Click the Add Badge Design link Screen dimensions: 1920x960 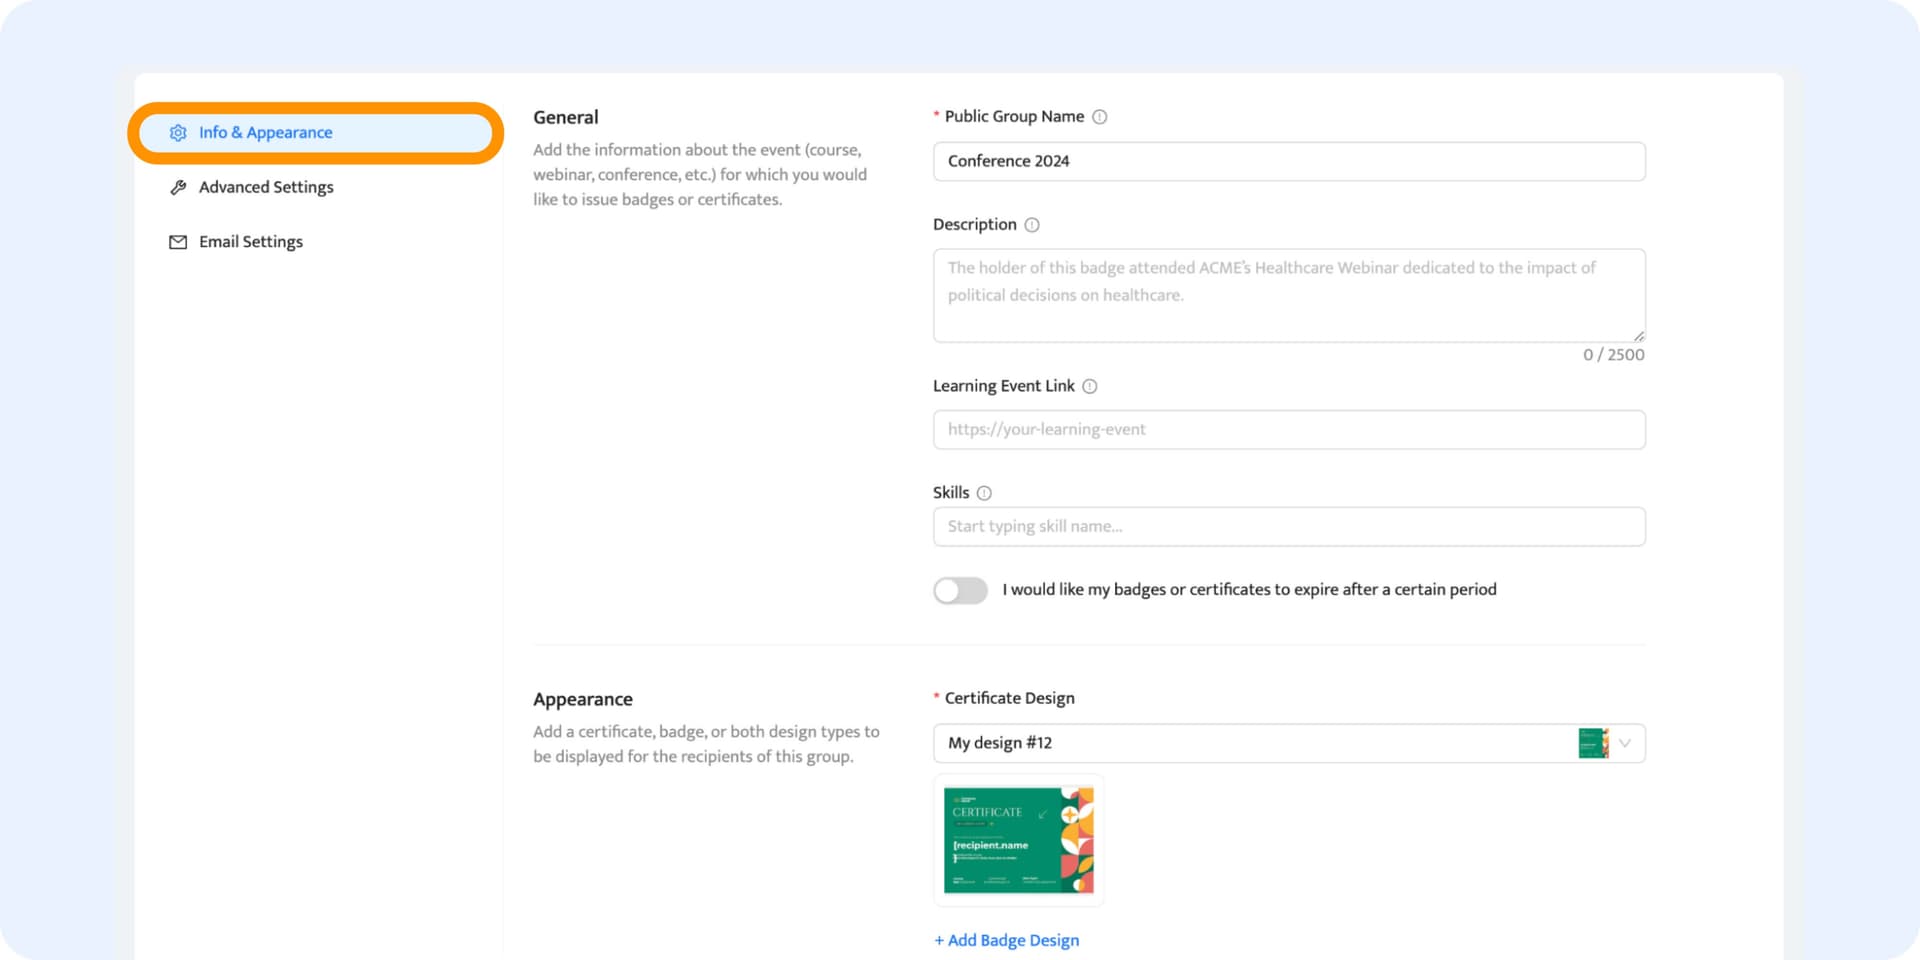(1006, 940)
